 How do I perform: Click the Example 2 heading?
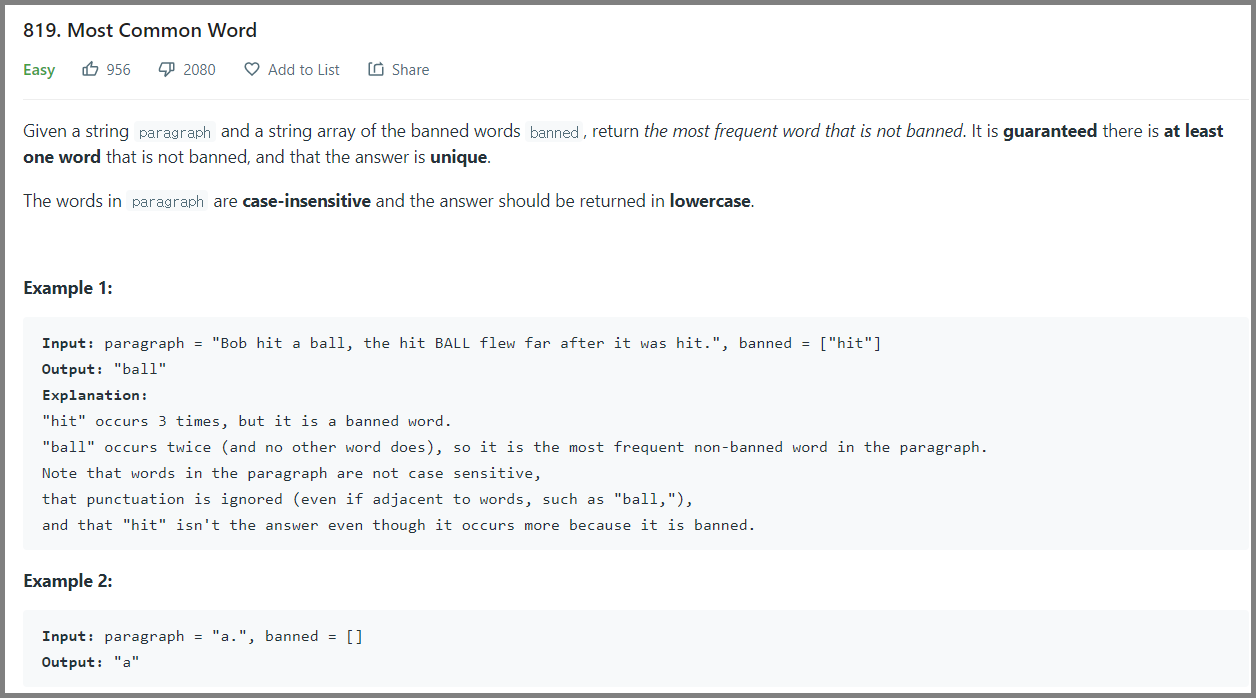coord(68,581)
